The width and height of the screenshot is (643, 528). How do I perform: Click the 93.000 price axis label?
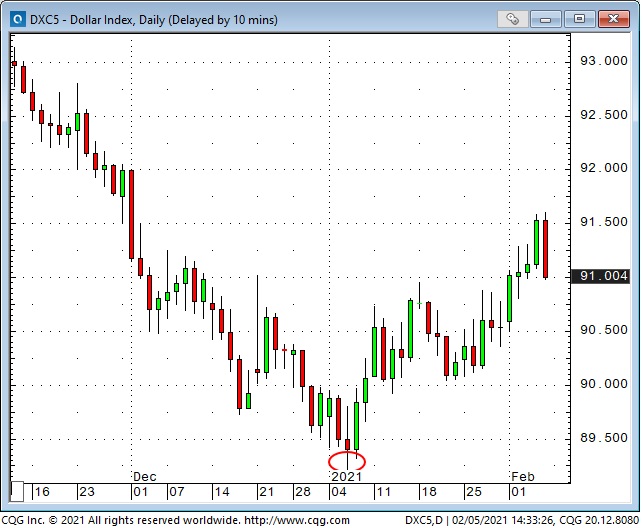tap(604, 61)
